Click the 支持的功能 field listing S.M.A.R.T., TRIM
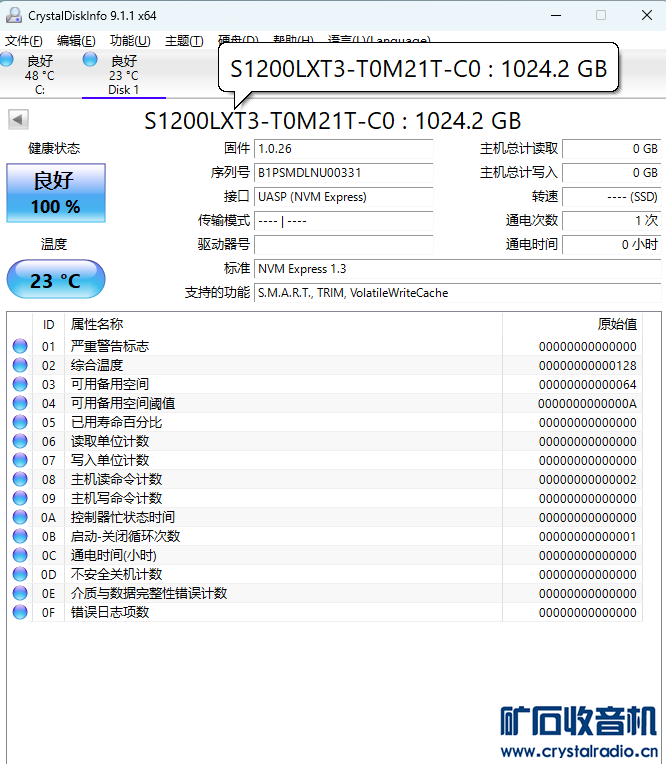The height and width of the screenshot is (764, 666). [457, 293]
